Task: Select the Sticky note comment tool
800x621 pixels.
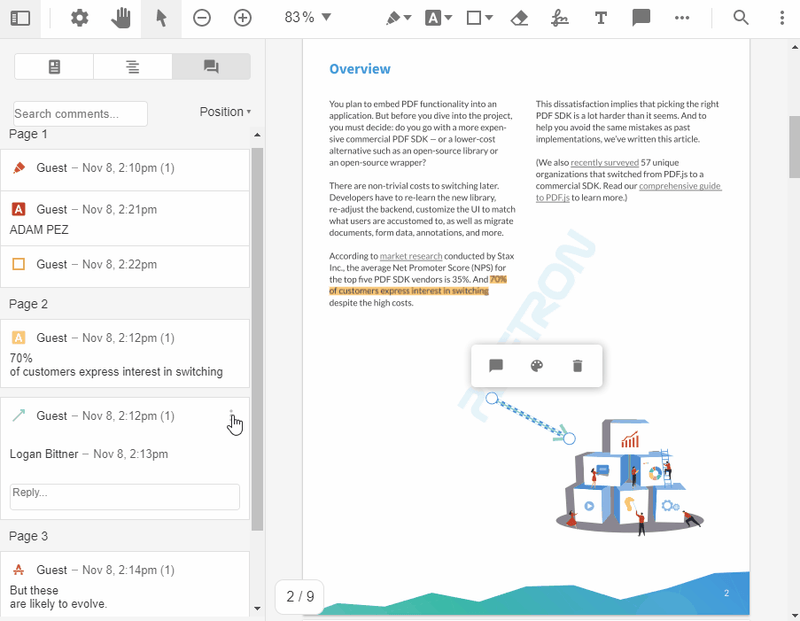Action: click(x=641, y=18)
